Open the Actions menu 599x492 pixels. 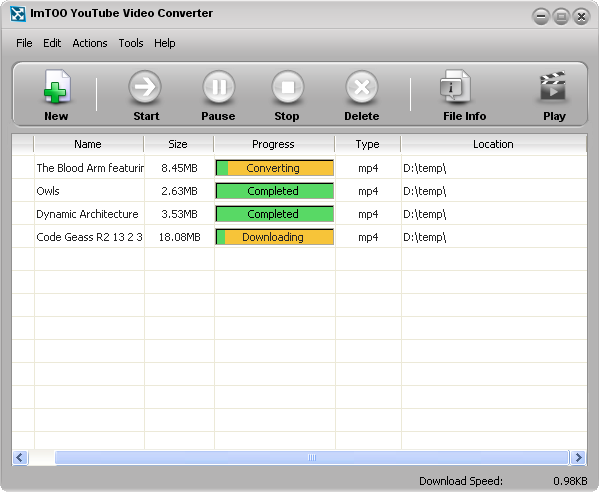pyautogui.click(x=90, y=43)
